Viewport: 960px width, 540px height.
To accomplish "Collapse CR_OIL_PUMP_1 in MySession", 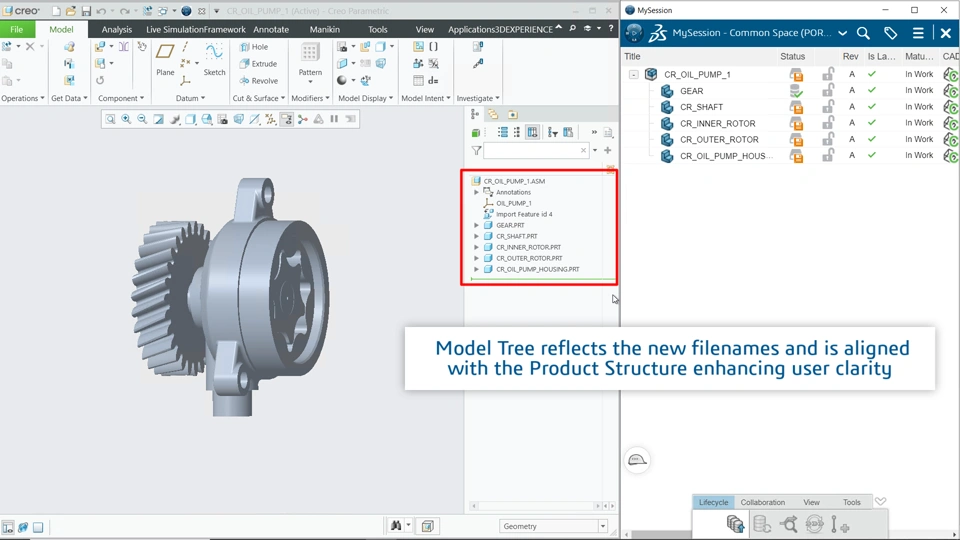I will point(634,75).
